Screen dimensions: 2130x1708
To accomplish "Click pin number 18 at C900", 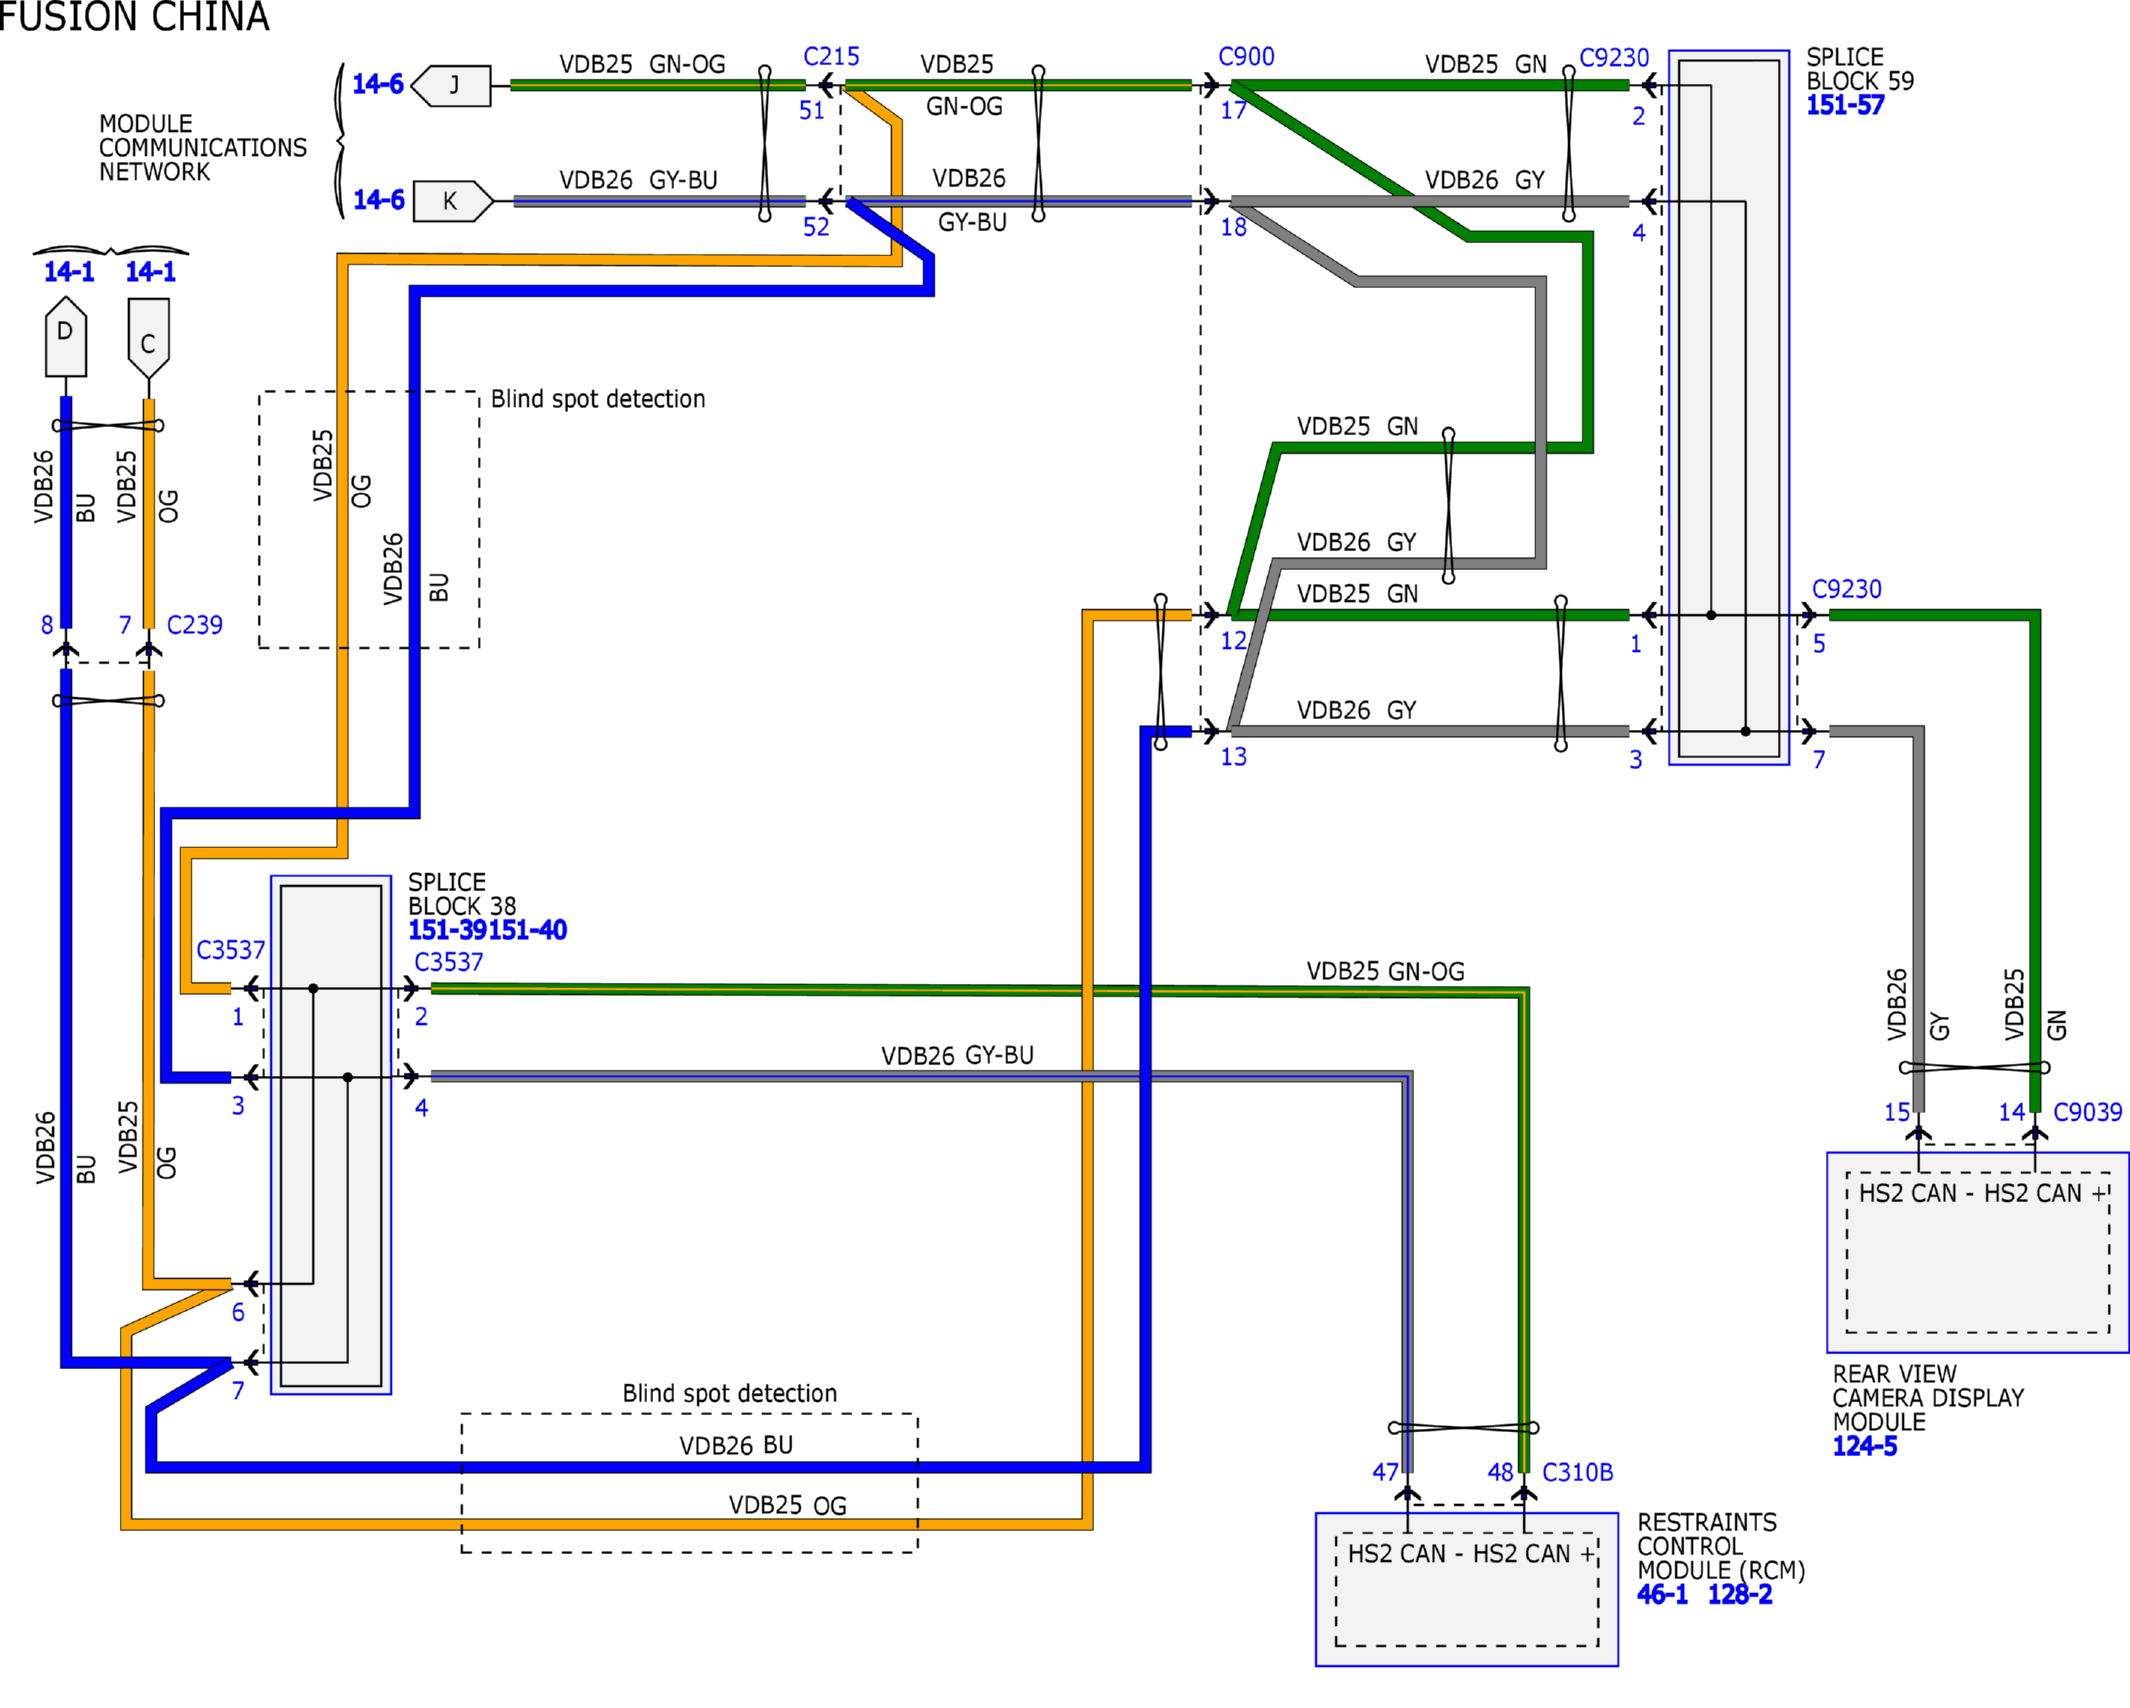I will point(1234,227).
